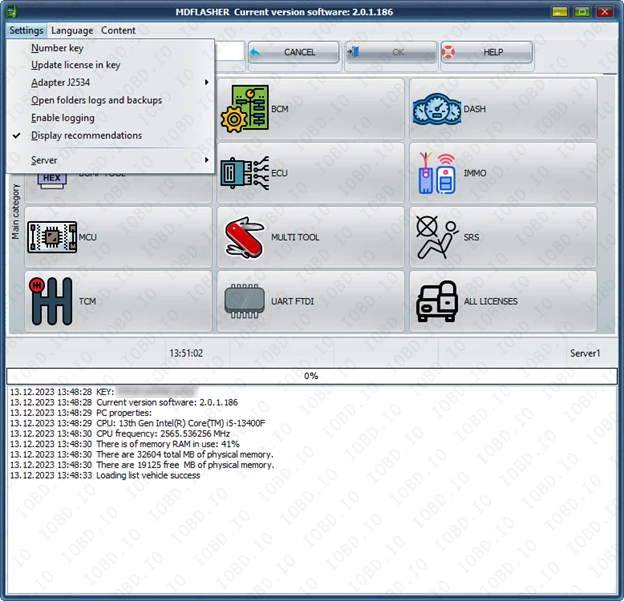624x601 pixels.
Task: Expand the Server submenu arrow
Action: 207,160
